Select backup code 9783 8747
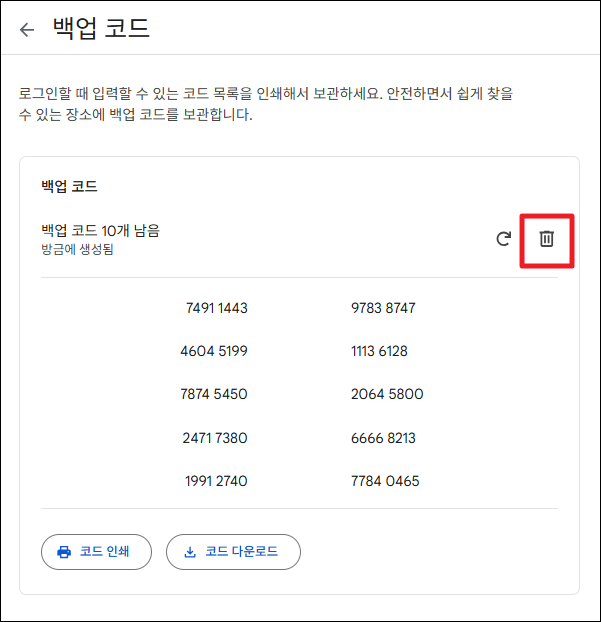The height and width of the screenshot is (622, 601). point(383,308)
